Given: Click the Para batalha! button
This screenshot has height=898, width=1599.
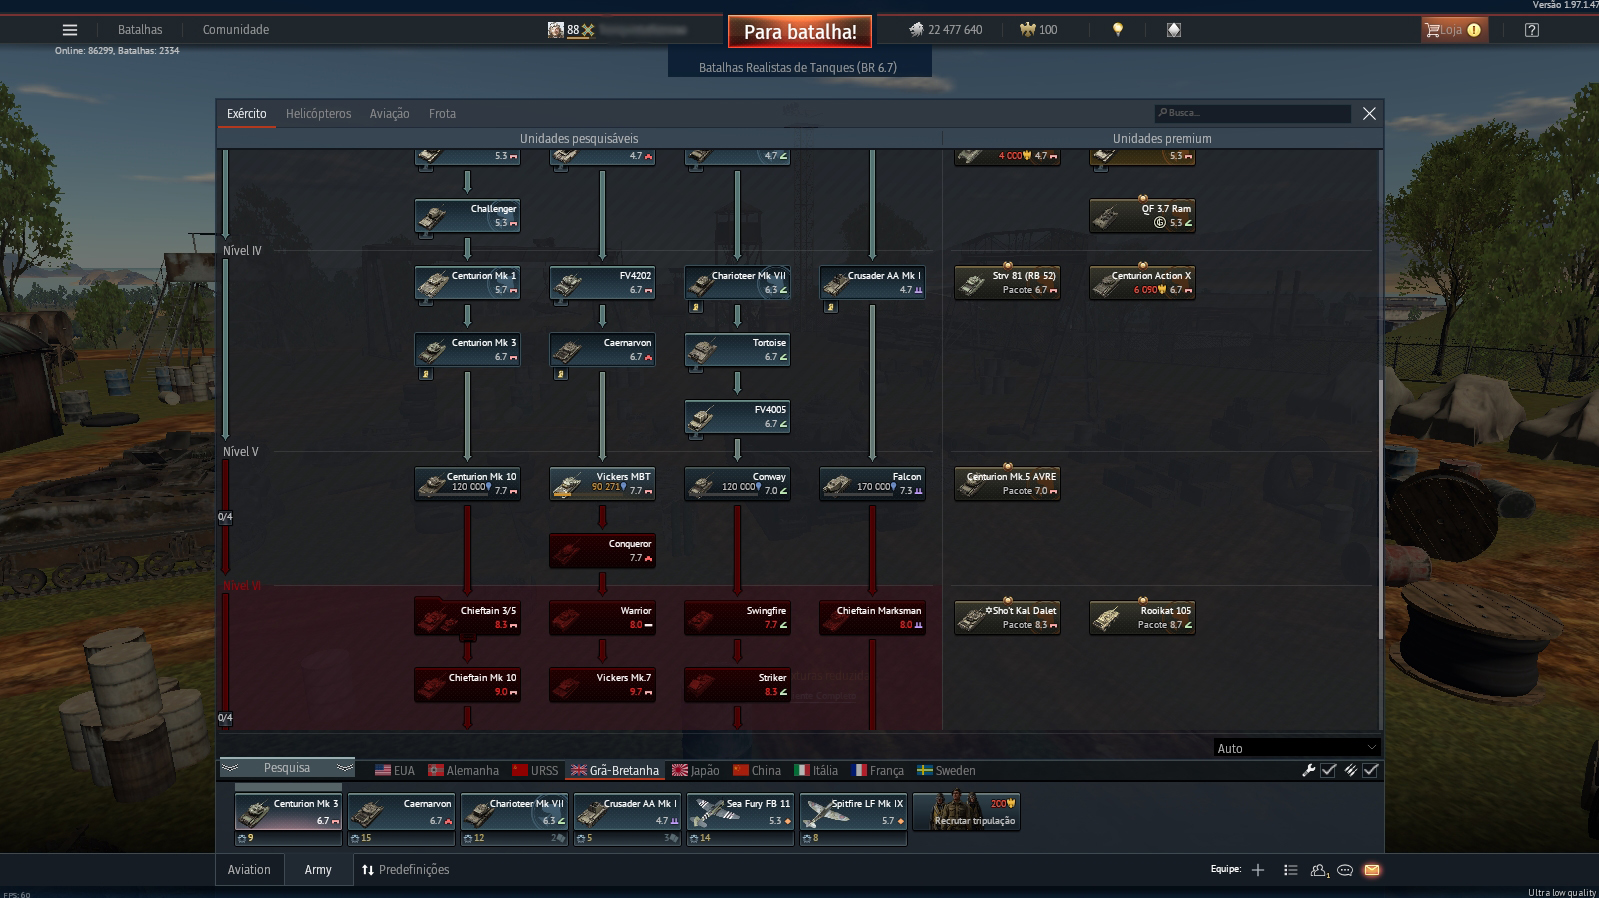Looking at the screenshot, I should click(x=800, y=32).
